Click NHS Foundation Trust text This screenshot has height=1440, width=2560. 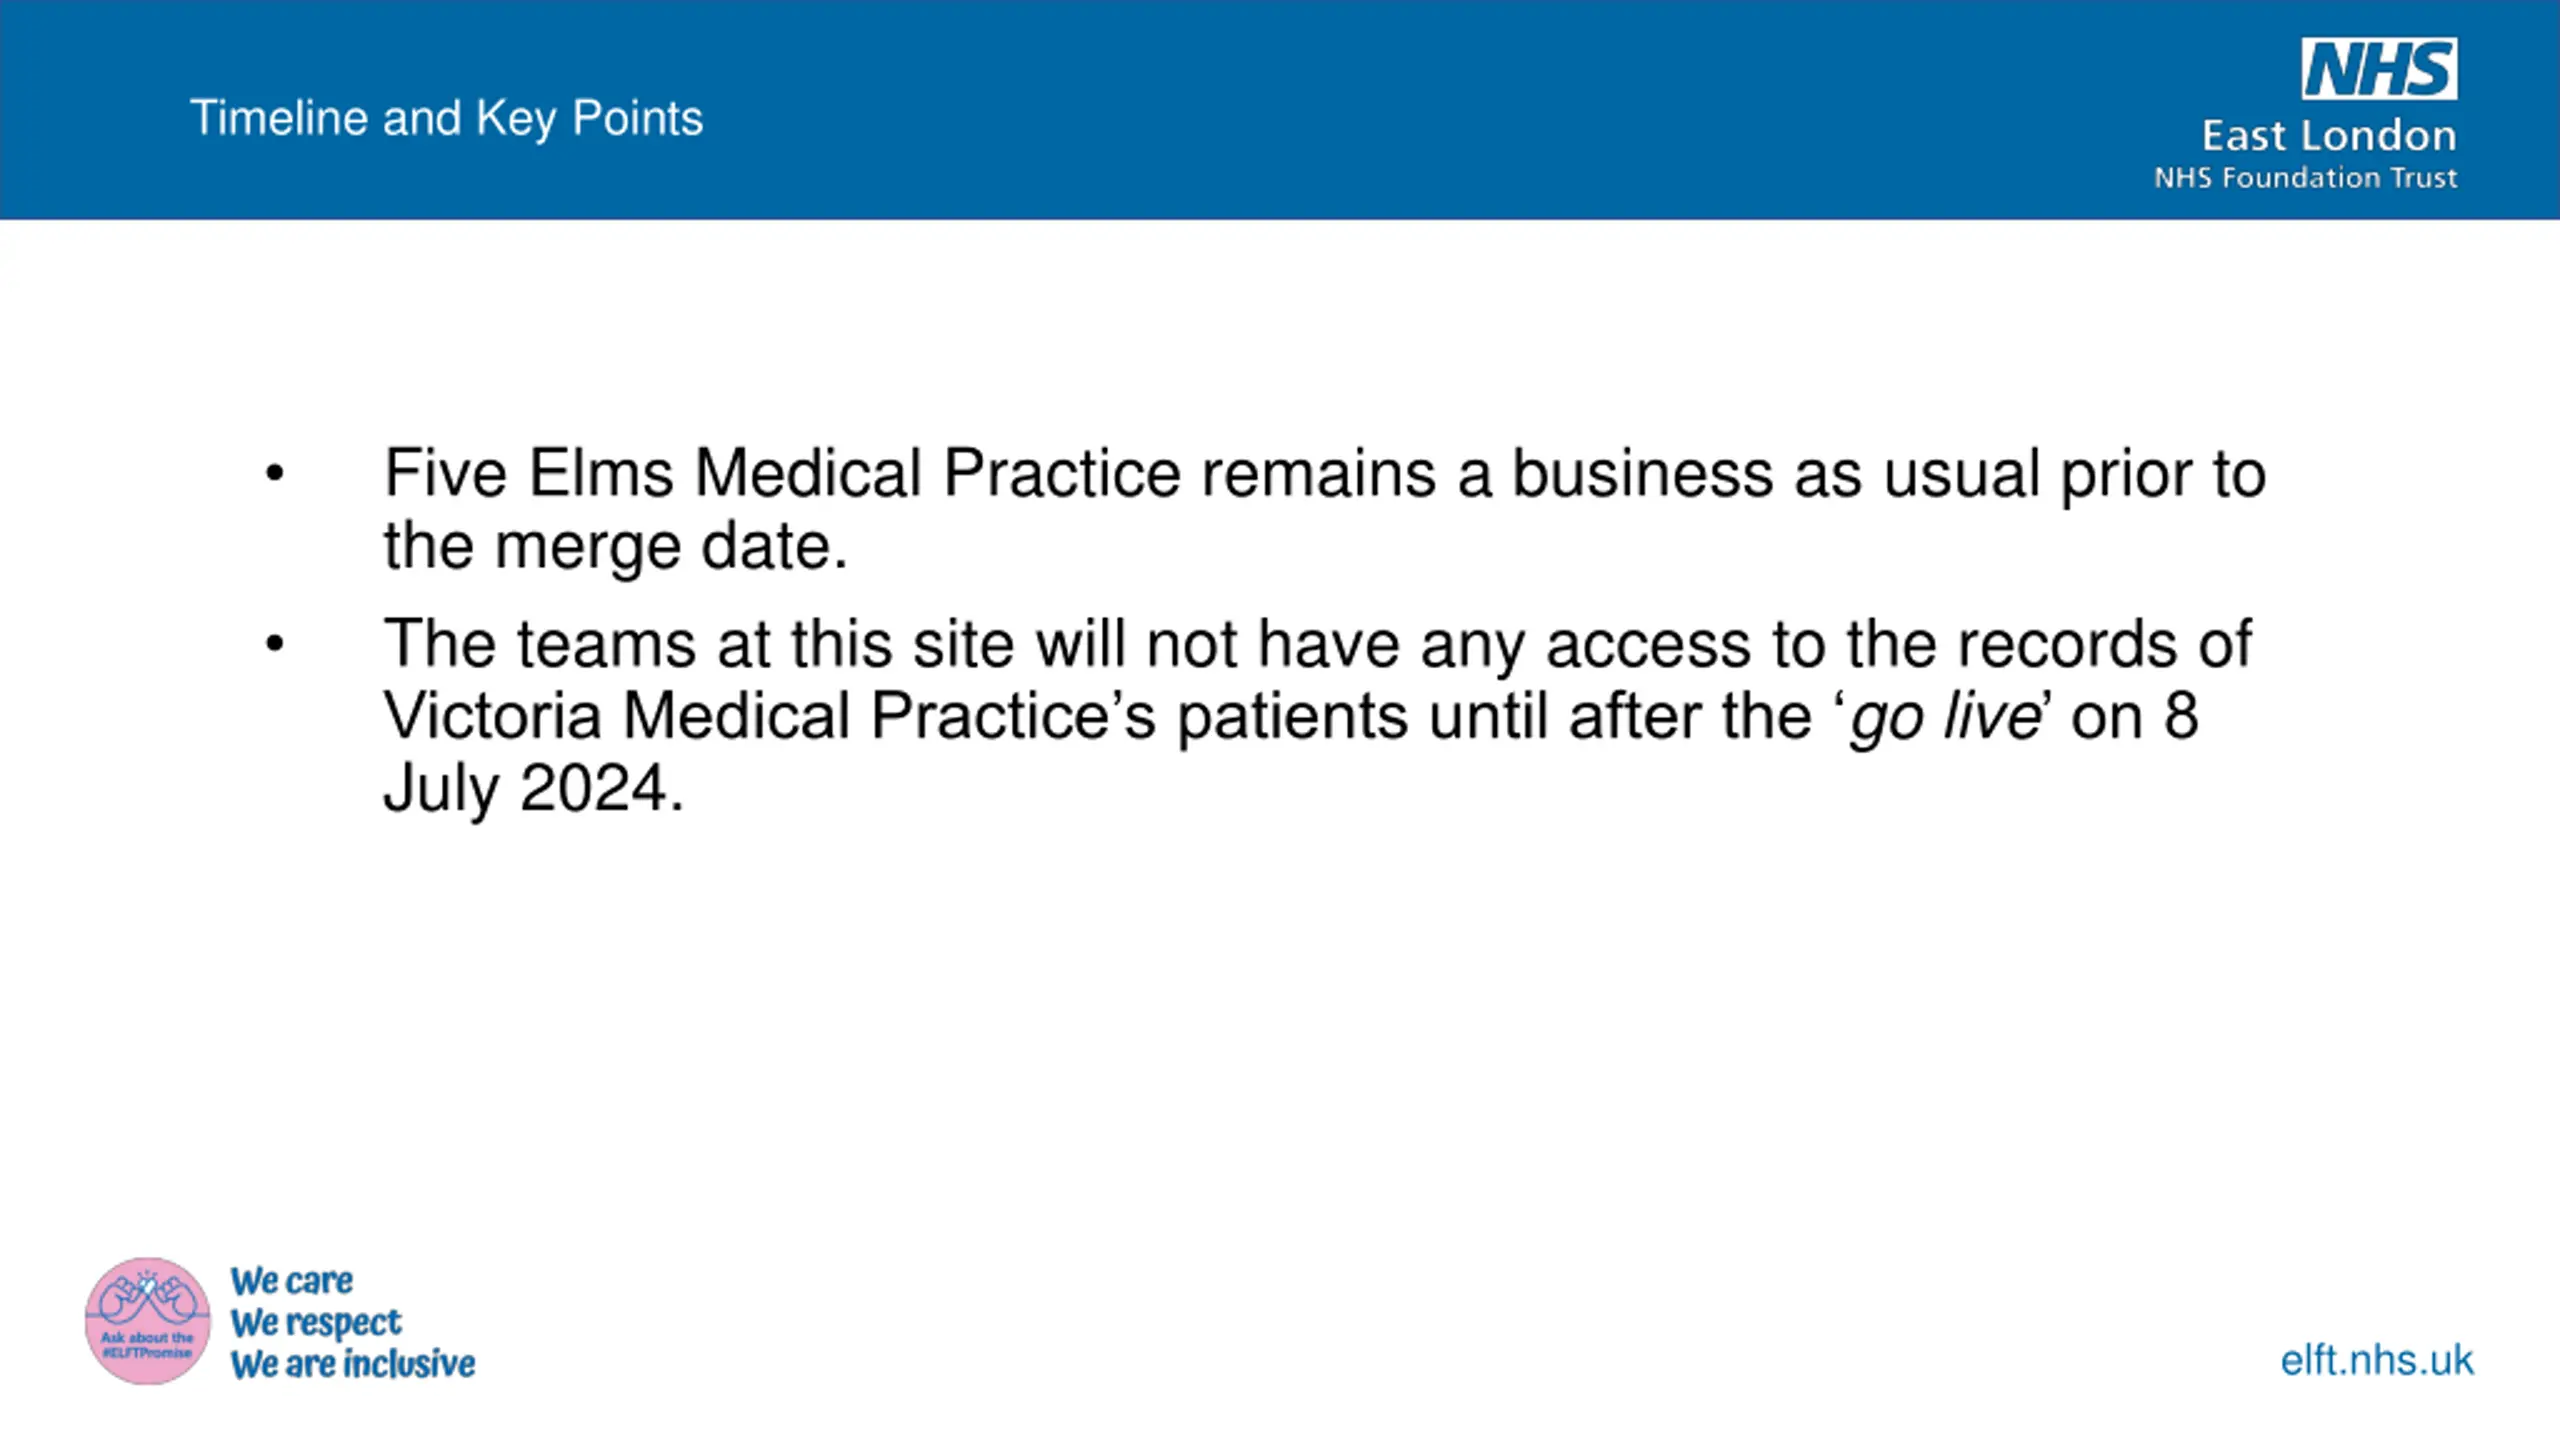pos(2305,178)
